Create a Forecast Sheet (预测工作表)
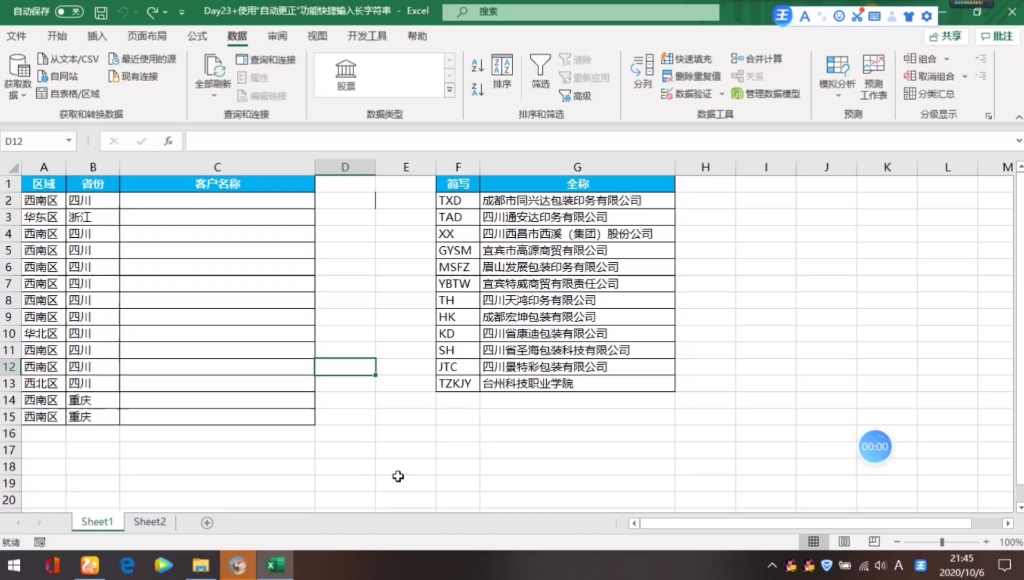Viewport: 1024px width, 580px height. click(874, 75)
